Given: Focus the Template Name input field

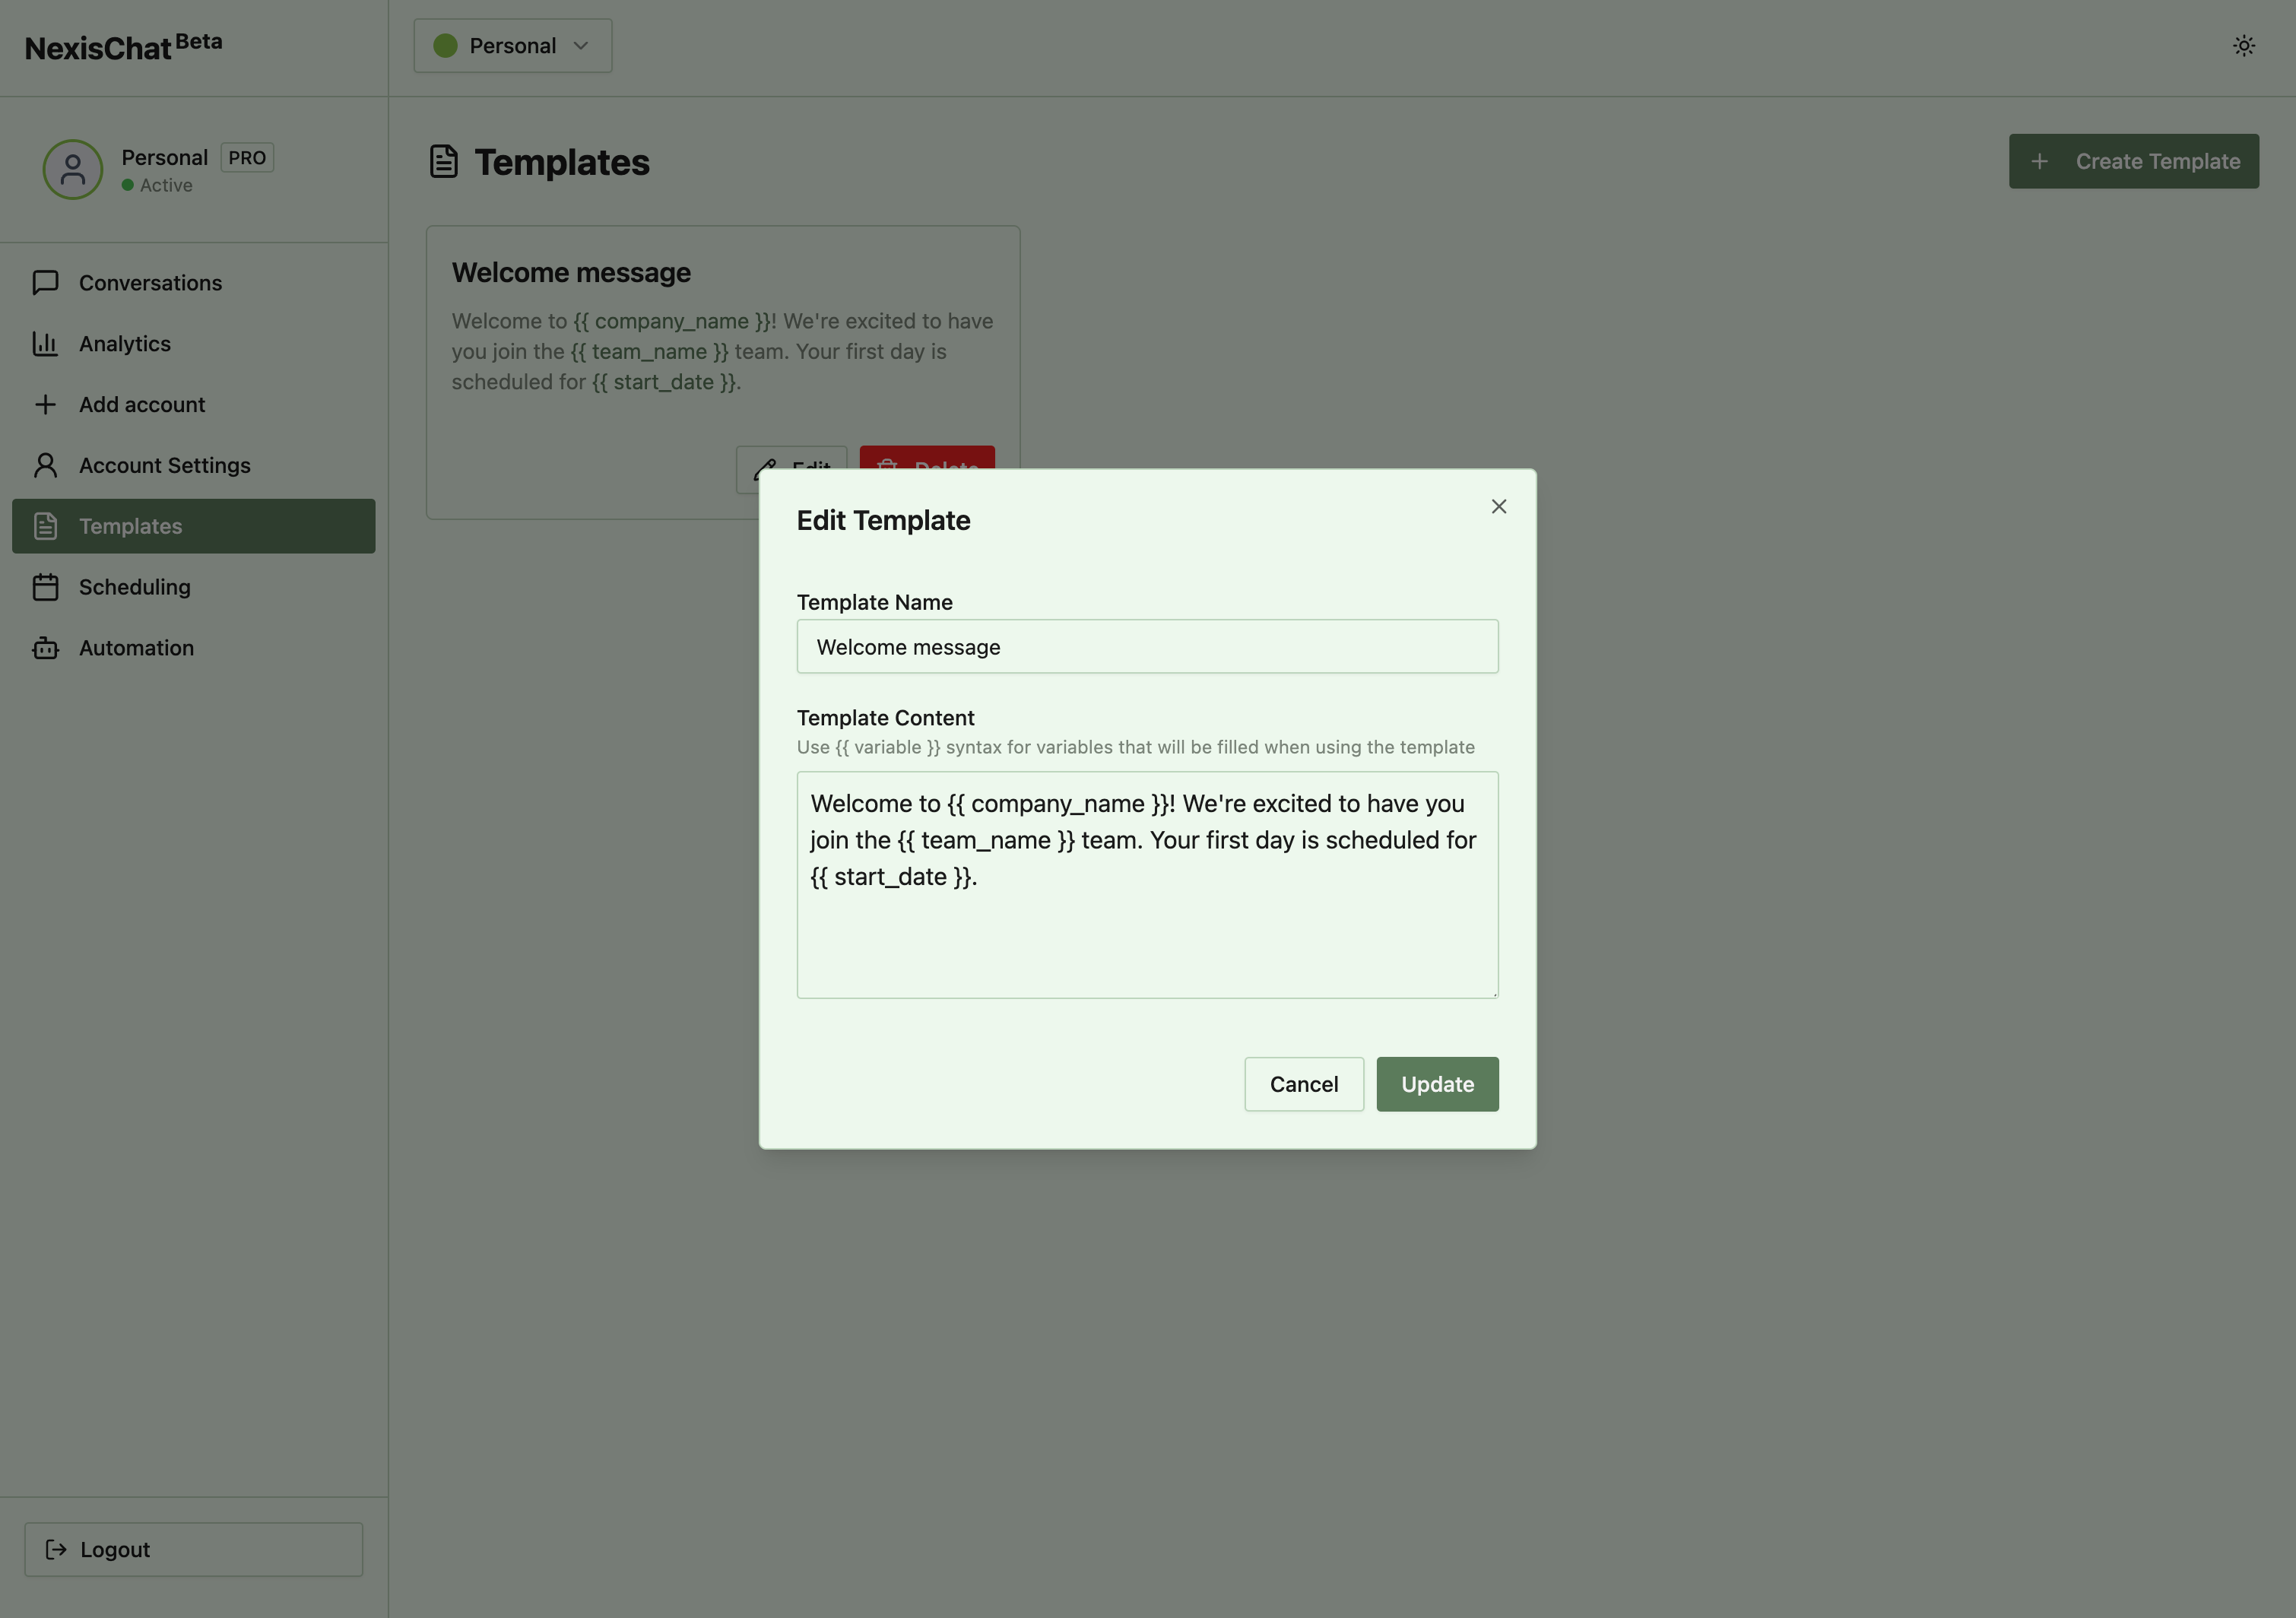Looking at the screenshot, I should tap(1147, 647).
